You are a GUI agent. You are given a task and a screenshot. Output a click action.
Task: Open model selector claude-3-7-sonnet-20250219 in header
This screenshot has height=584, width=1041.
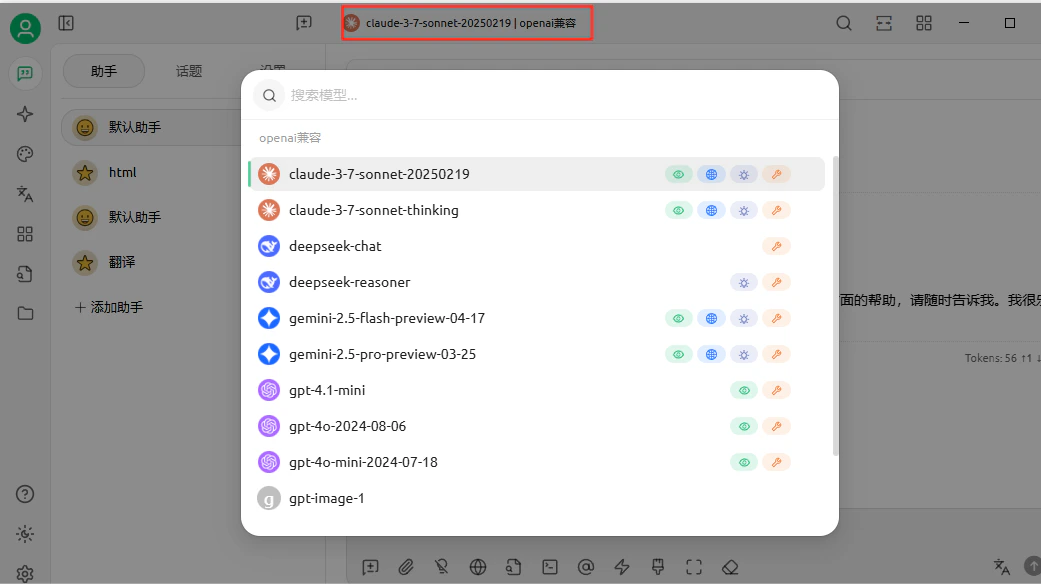coord(467,23)
